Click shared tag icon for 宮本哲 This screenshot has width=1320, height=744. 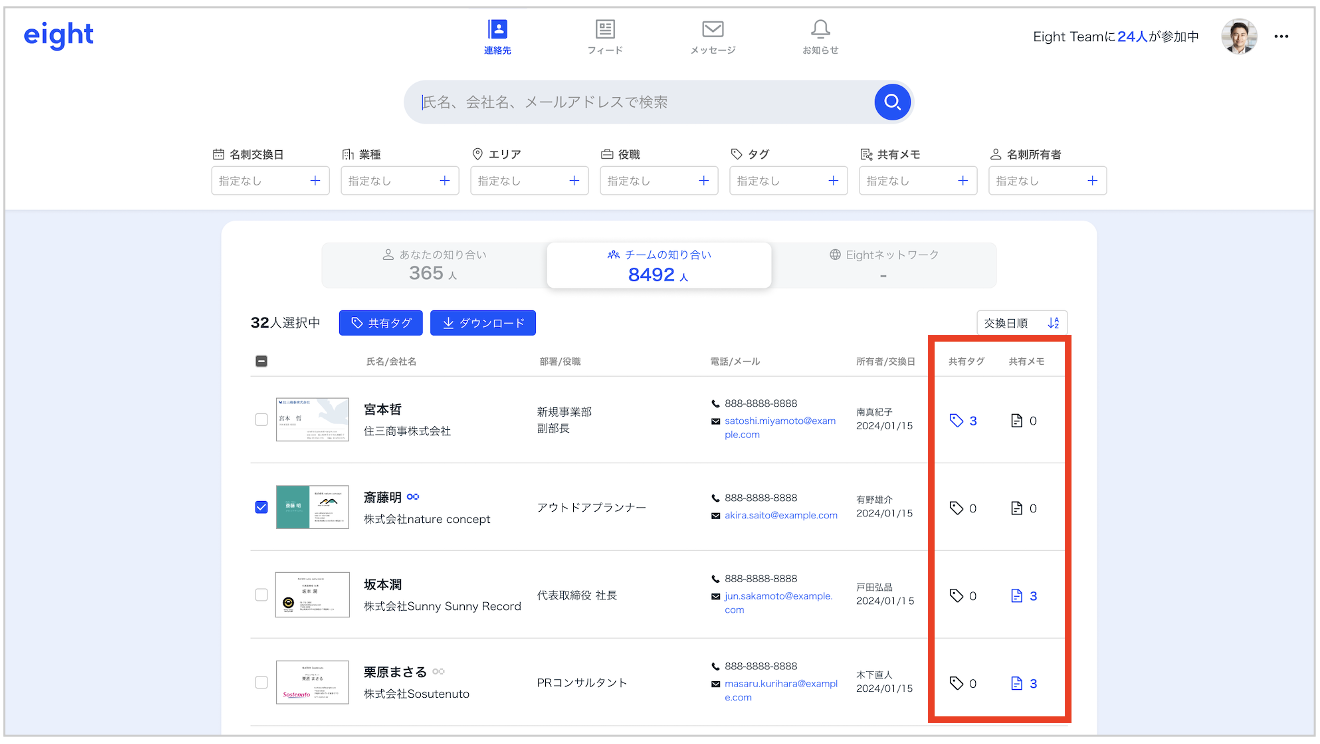957,421
